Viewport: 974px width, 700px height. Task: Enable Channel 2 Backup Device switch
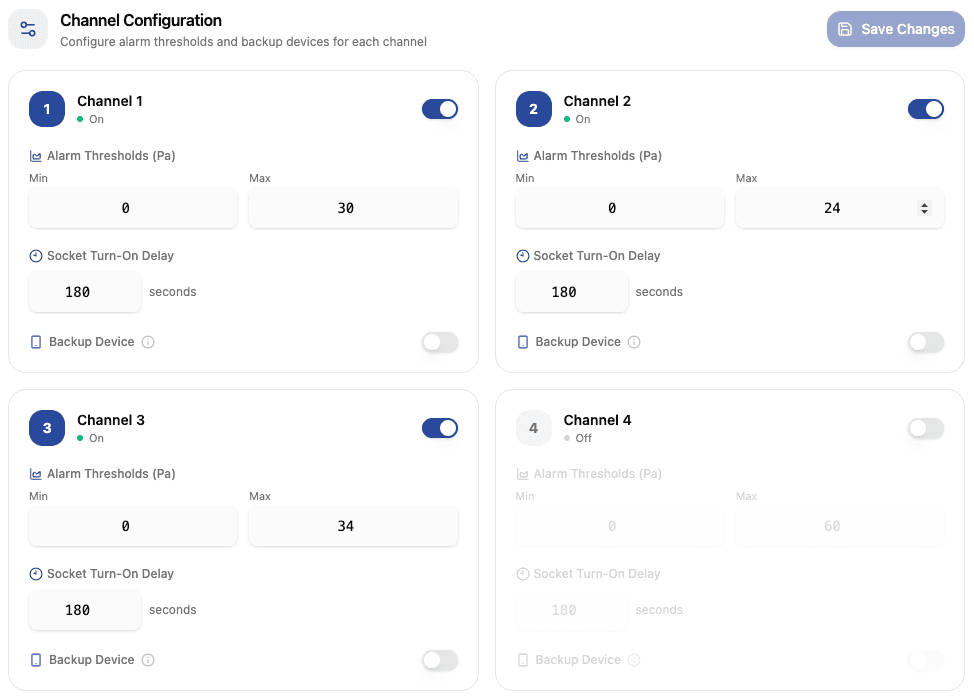pos(926,342)
